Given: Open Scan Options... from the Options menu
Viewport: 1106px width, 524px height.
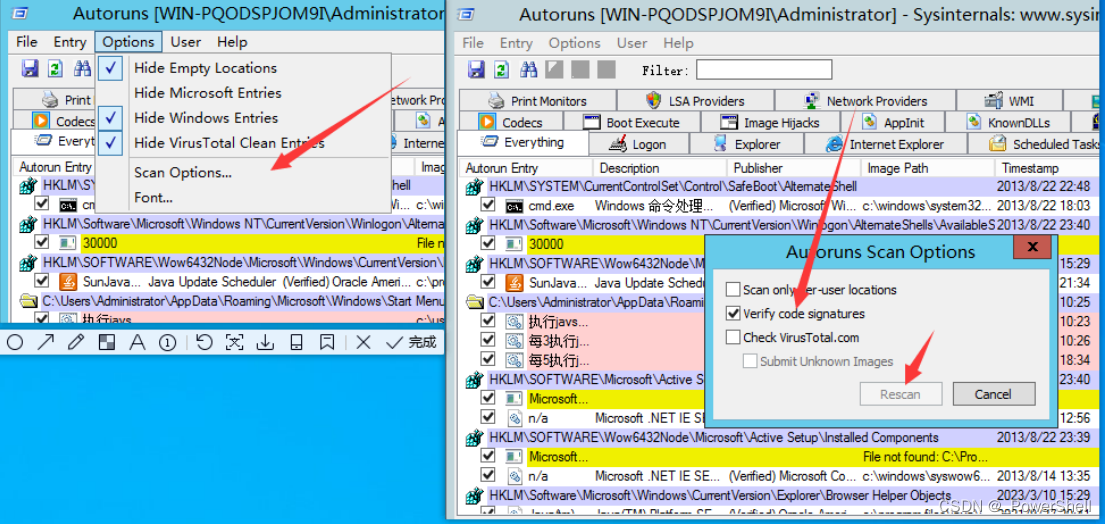Looking at the screenshot, I should pos(243,173).
